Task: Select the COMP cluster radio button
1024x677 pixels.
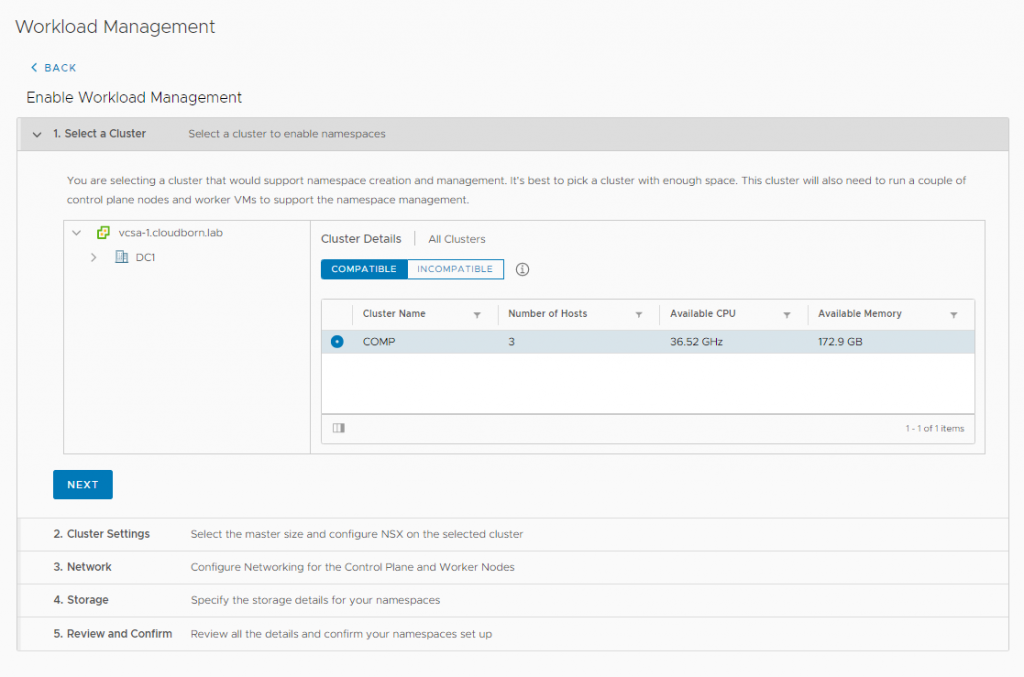Action: tap(337, 342)
